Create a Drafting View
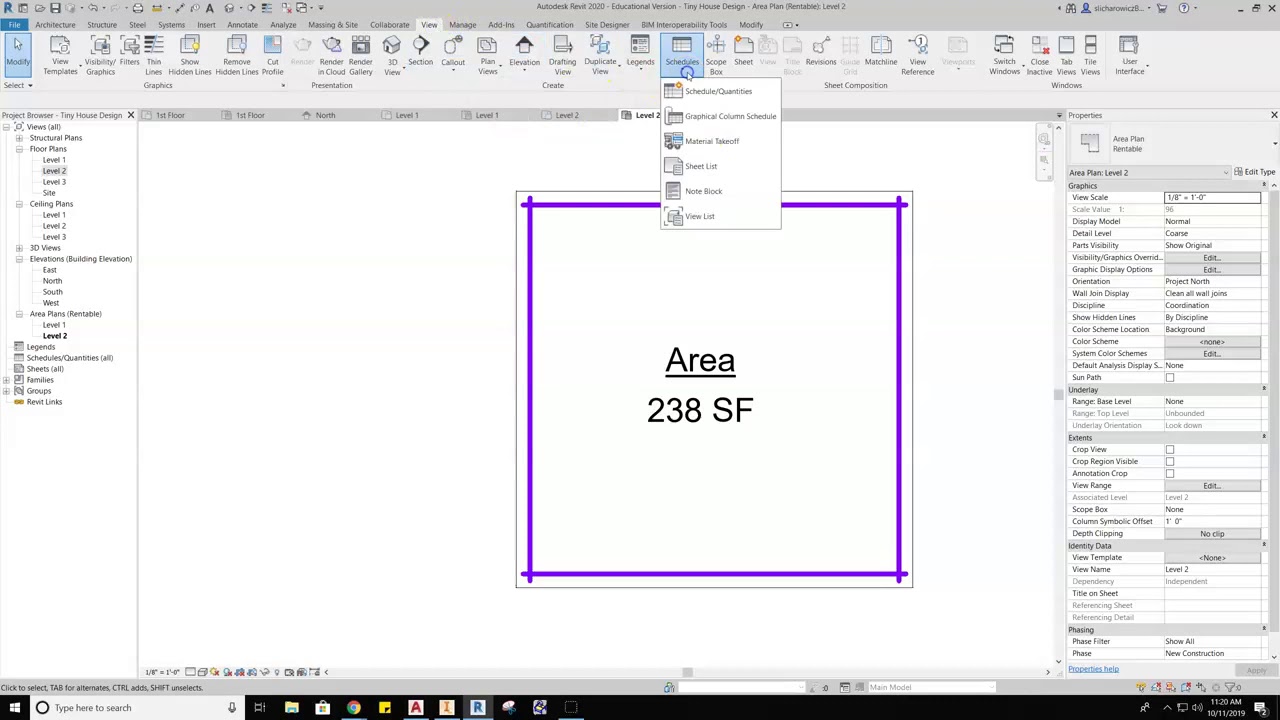The height and width of the screenshot is (720, 1280). pyautogui.click(x=562, y=55)
